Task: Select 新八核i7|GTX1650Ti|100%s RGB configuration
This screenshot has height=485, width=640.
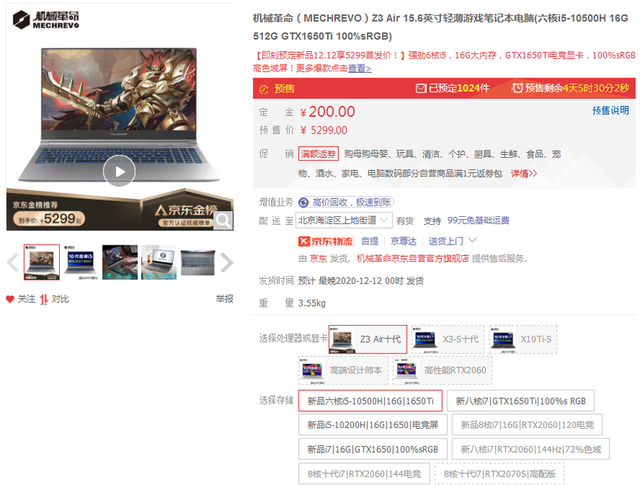Action: [x=520, y=401]
